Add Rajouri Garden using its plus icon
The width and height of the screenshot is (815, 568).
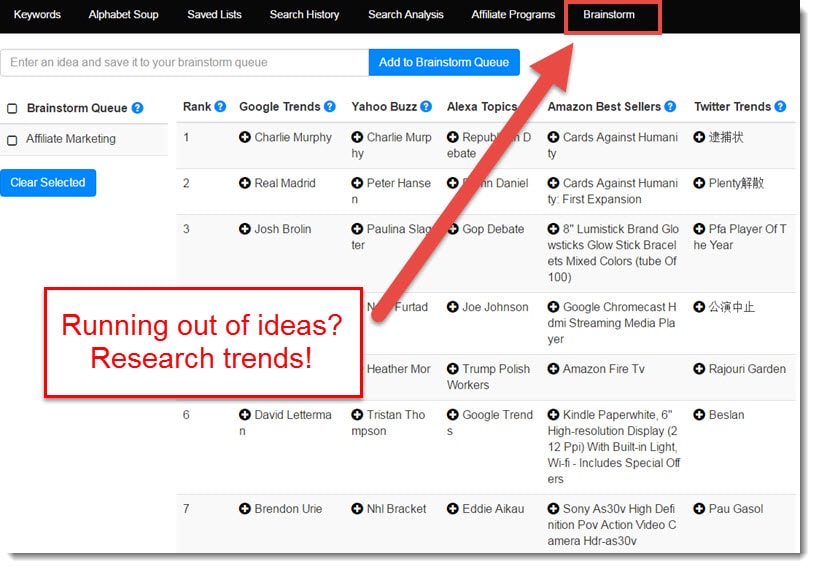point(699,368)
